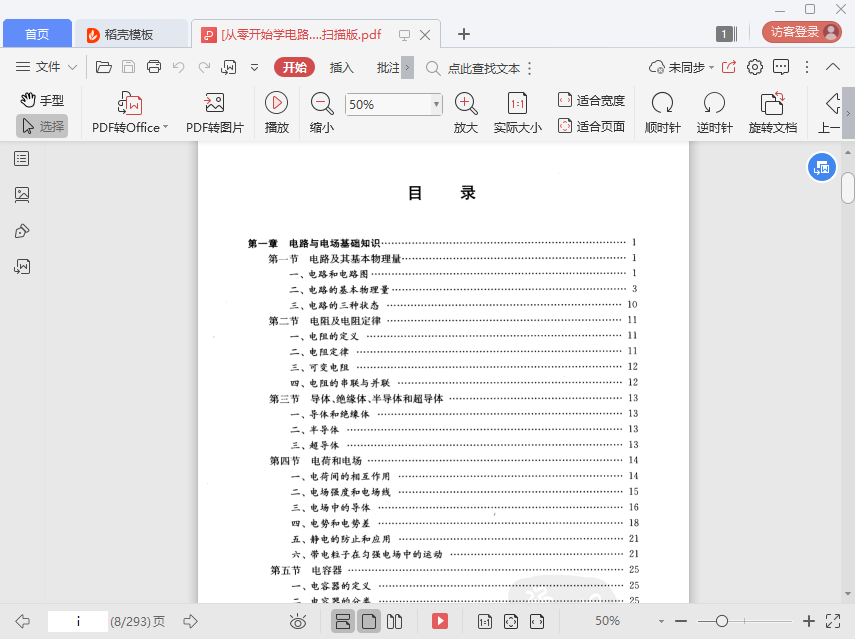Image resolution: width=855 pixels, height=639 pixels.
Task: Open the window count badge icon
Action: click(x=726, y=34)
